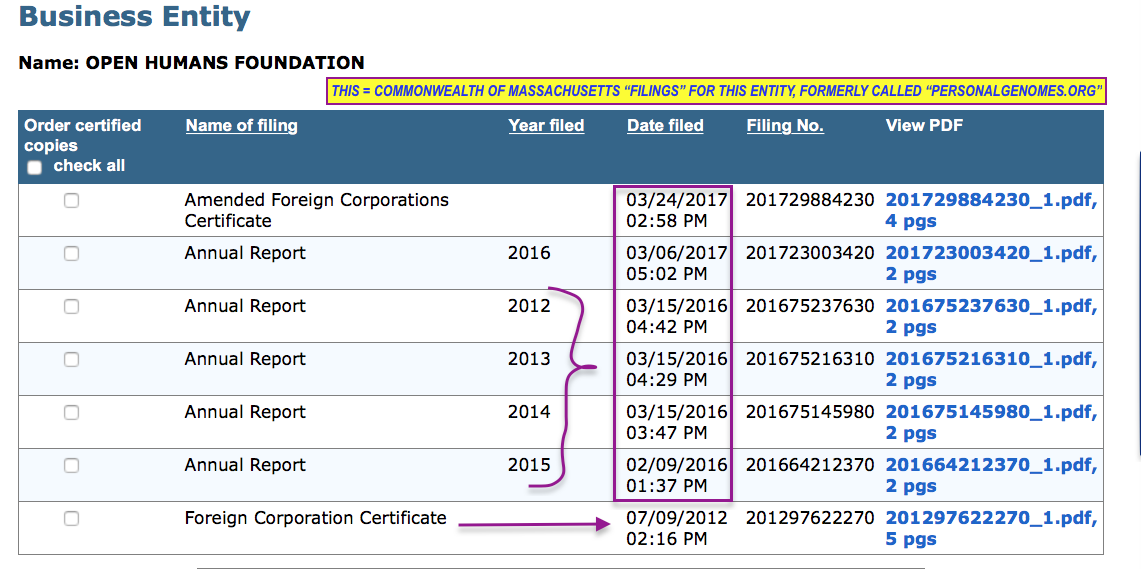Check the 2014 Annual Report row
This screenshot has width=1141, height=569.
71,413
